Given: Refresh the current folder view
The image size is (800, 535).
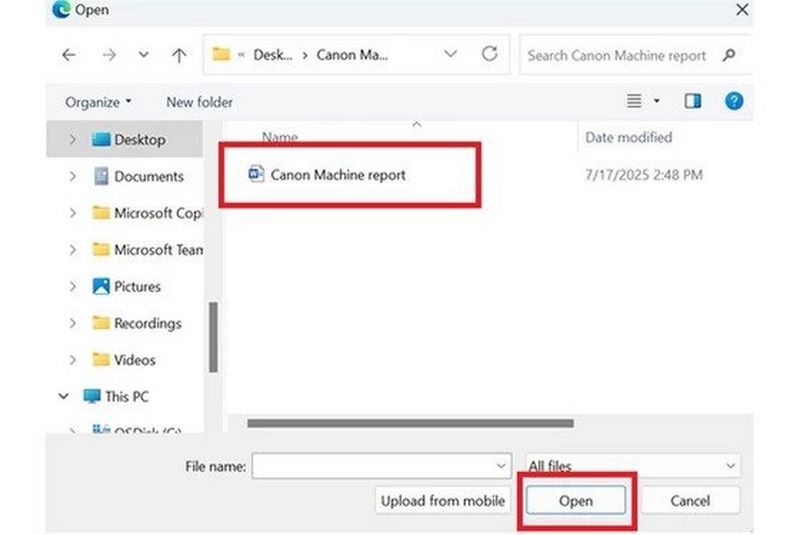Looking at the screenshot, I should [489, 54].
